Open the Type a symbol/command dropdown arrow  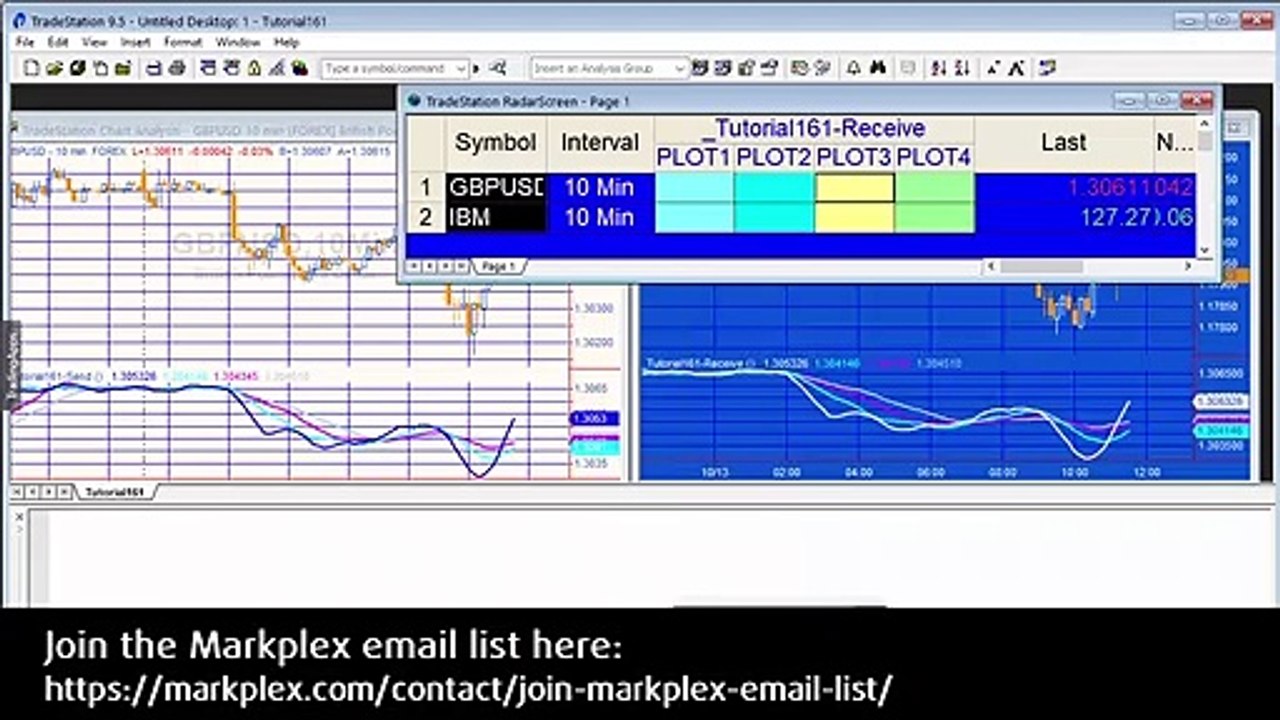[x=461, y=68]
